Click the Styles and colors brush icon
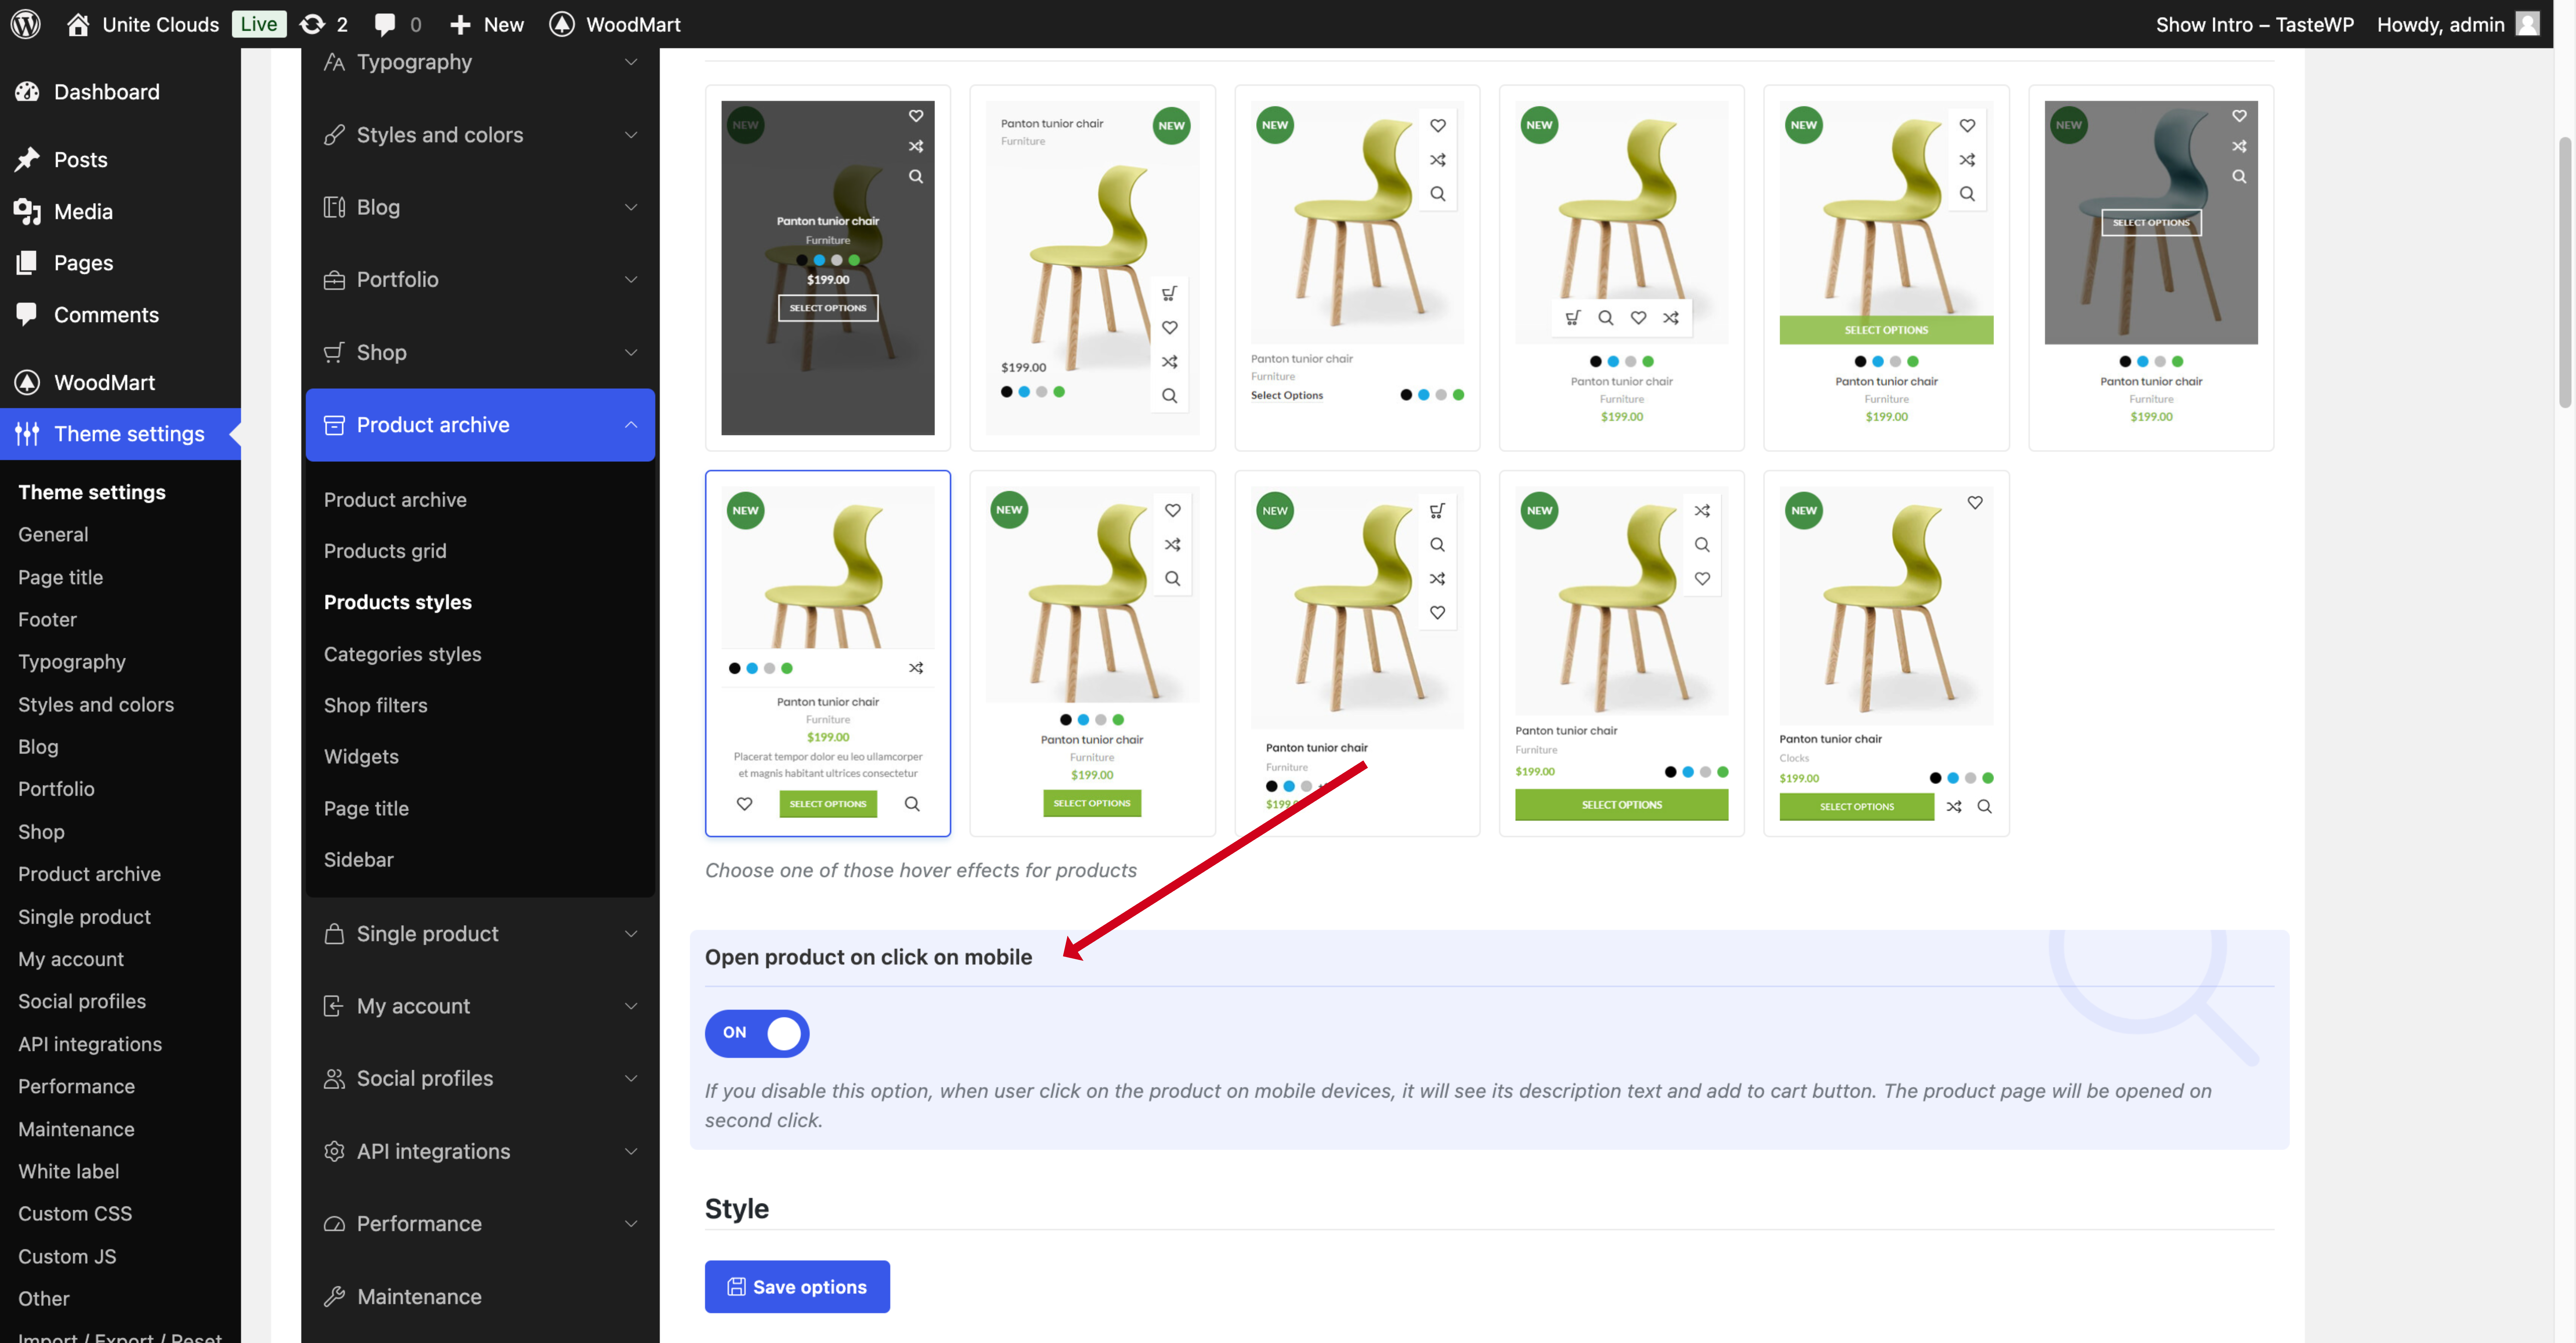2576x1343 pixels. 334,135
